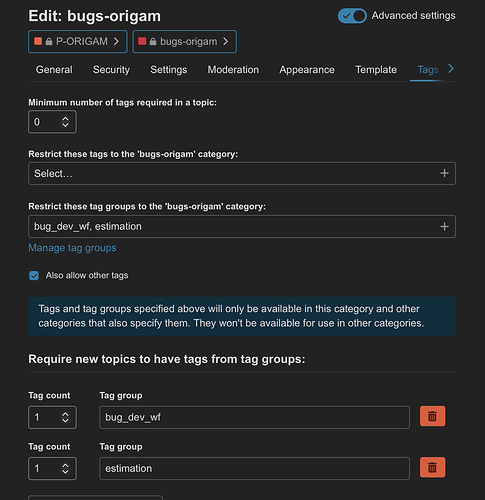
Task: Click the red color square on the bugs-origam badge
Action: point(142,41)
